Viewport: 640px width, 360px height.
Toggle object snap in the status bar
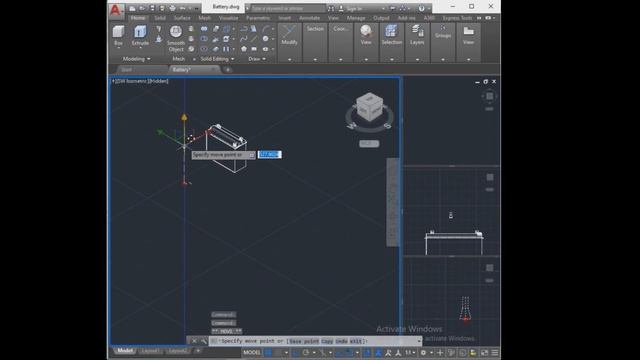(x=349, y=352)
